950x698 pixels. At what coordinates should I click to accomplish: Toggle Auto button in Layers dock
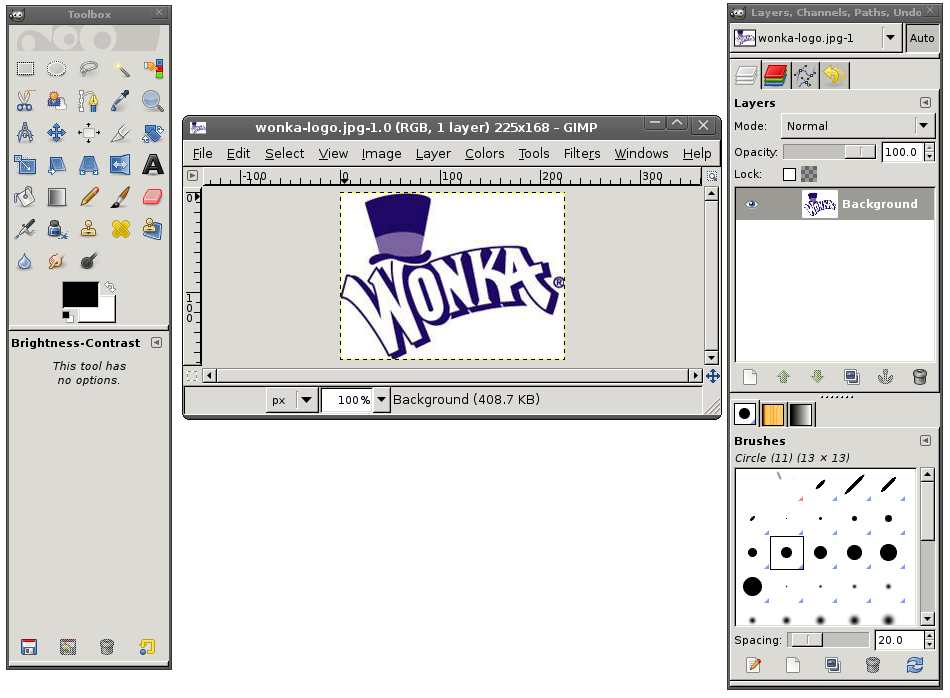(922, 38)
